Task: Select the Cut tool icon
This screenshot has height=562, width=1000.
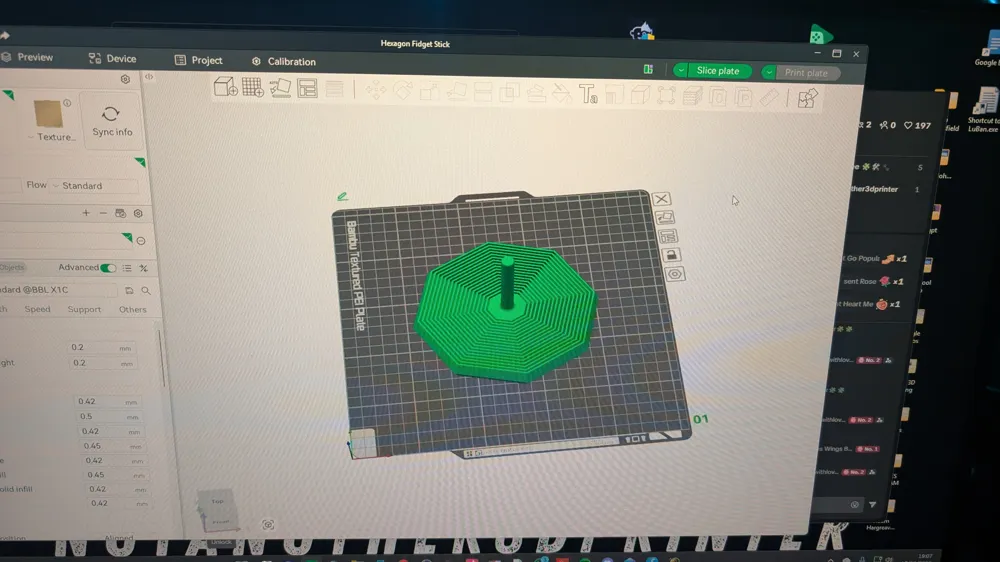Action: click(x=482, y=92)
